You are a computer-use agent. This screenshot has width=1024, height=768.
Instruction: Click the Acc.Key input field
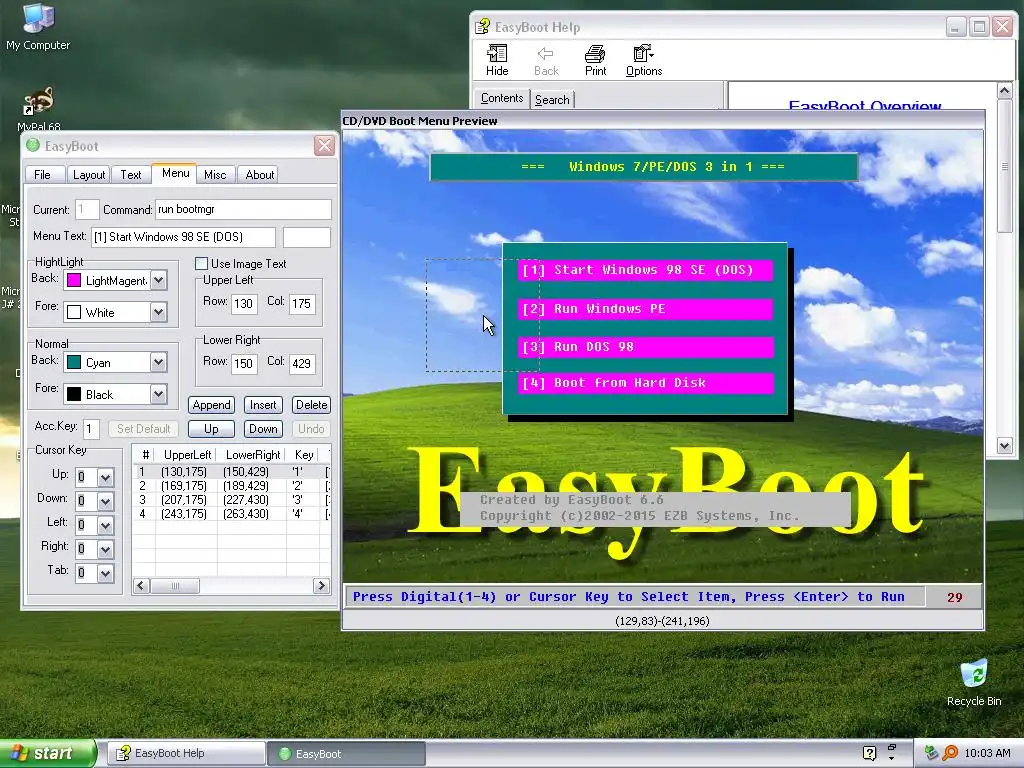tap(91, 429)
